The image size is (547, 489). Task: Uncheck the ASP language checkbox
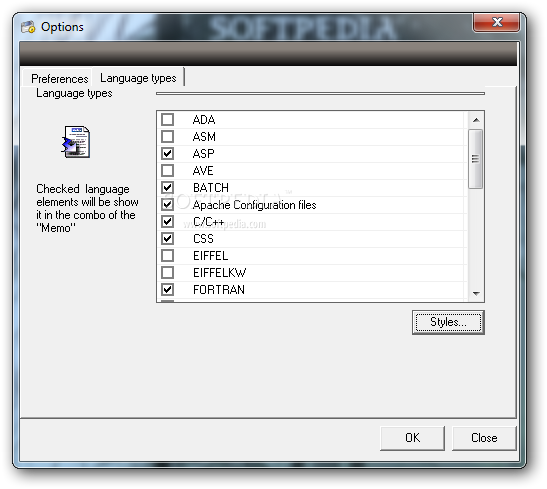tap(167, 153)
